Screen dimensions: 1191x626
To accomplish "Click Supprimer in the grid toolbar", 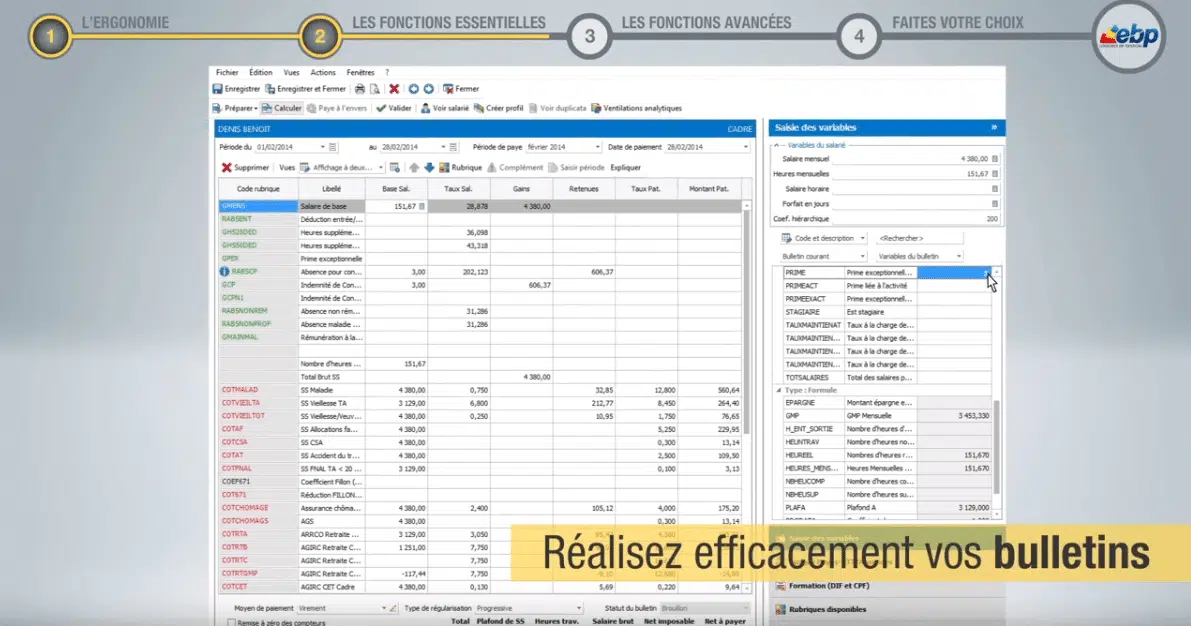I will pyautogui.click(x=245, y=167).
